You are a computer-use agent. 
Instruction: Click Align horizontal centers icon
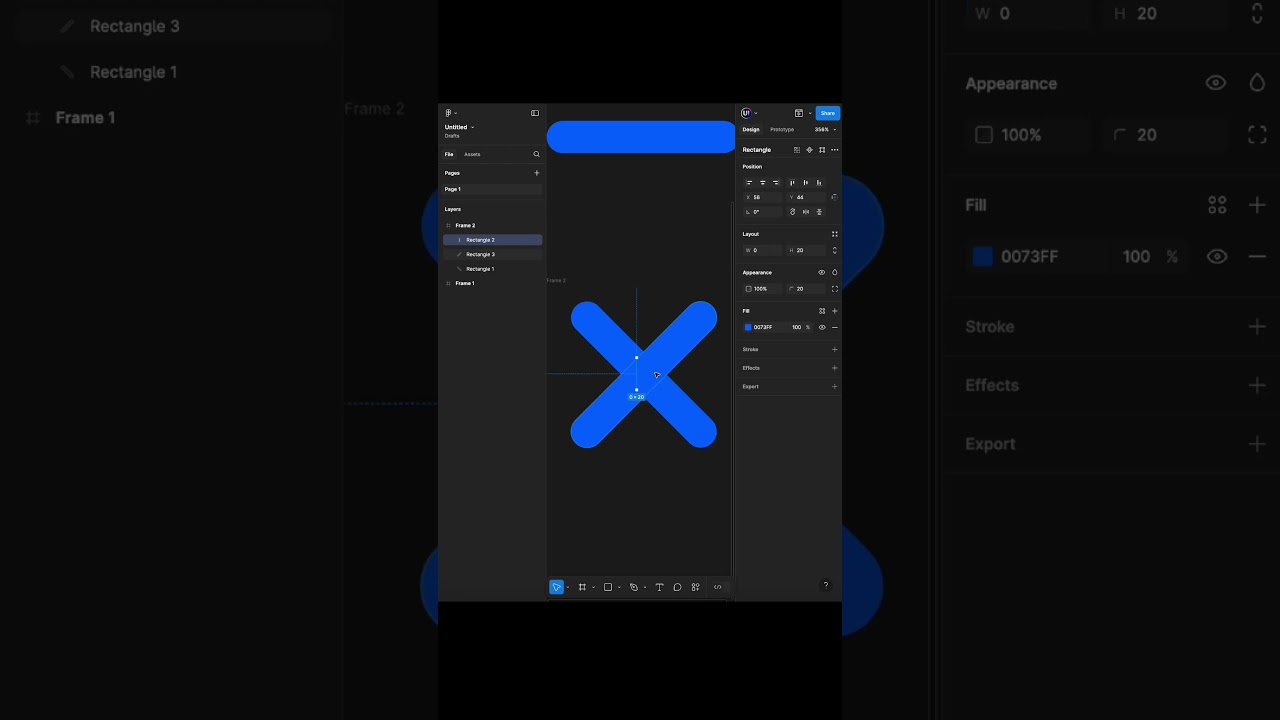coord(762,183)
